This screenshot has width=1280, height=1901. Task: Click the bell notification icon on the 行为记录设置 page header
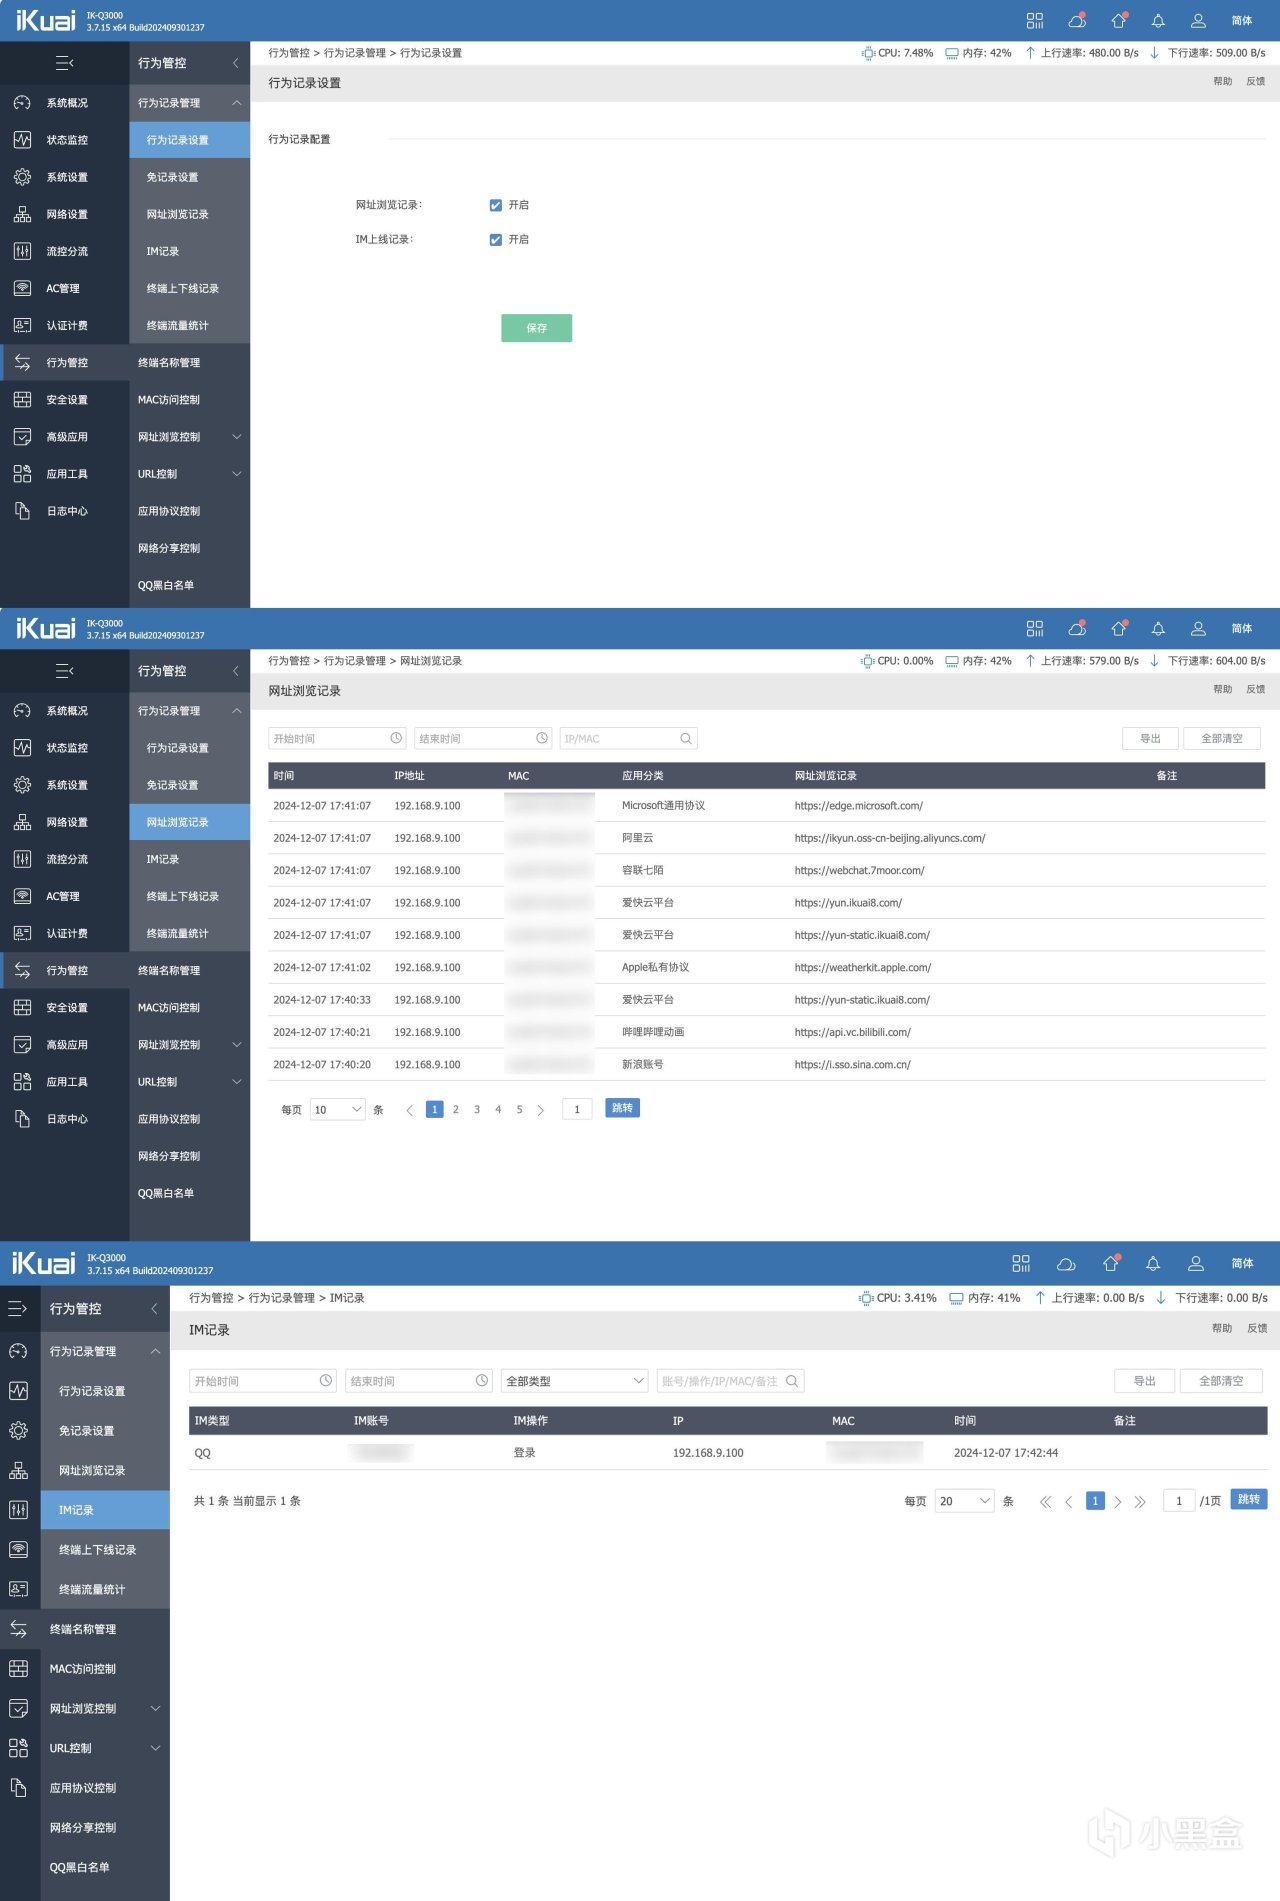[x=1158, y=21]
